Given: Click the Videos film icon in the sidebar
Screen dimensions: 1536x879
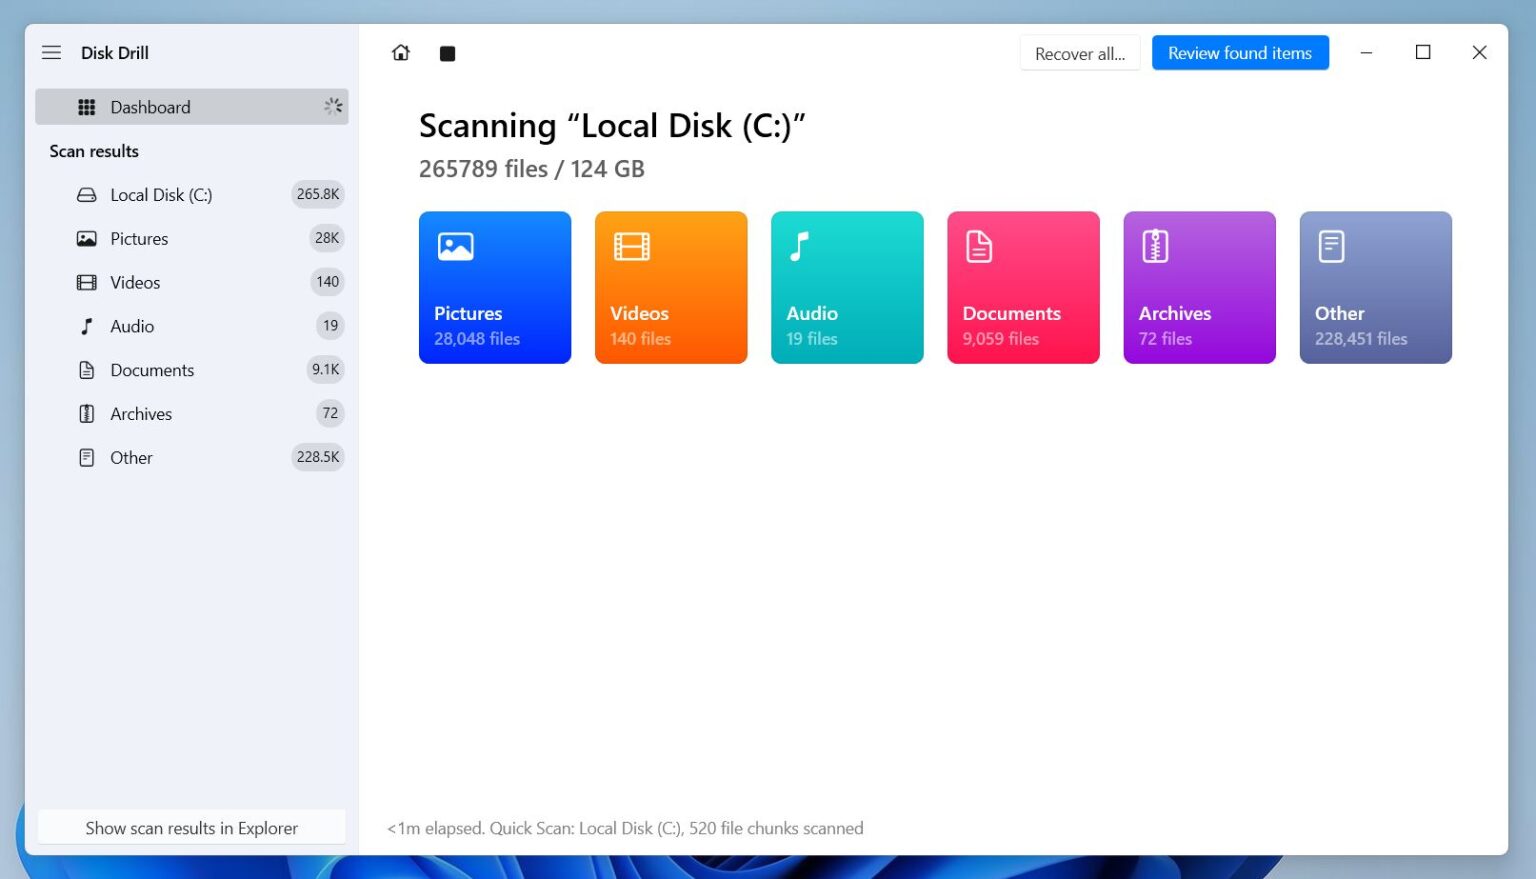Looking at the screenshot, I should click(87, 282).
